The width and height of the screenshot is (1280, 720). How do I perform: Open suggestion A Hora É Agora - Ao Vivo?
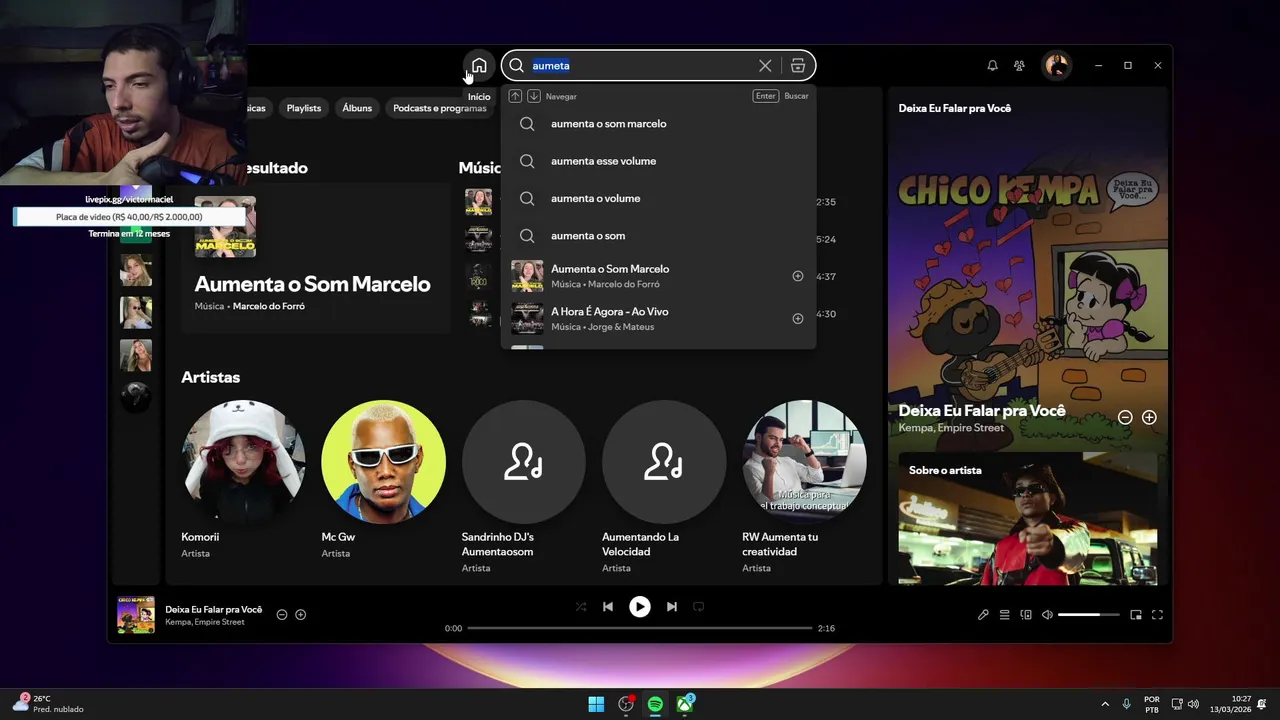point(658,319)
